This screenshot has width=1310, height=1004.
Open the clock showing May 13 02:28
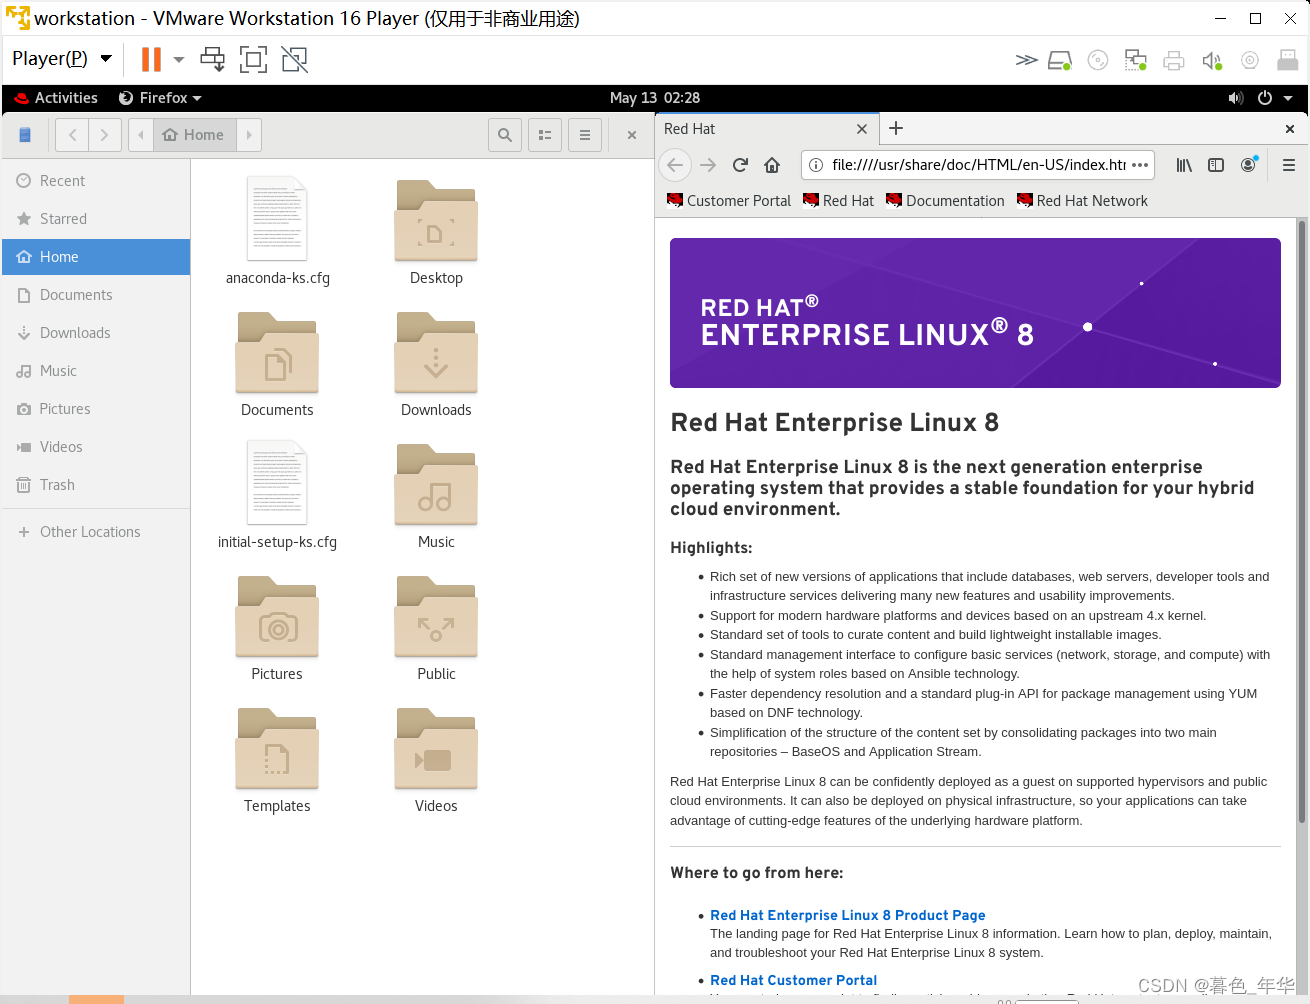tap(655, 98)
